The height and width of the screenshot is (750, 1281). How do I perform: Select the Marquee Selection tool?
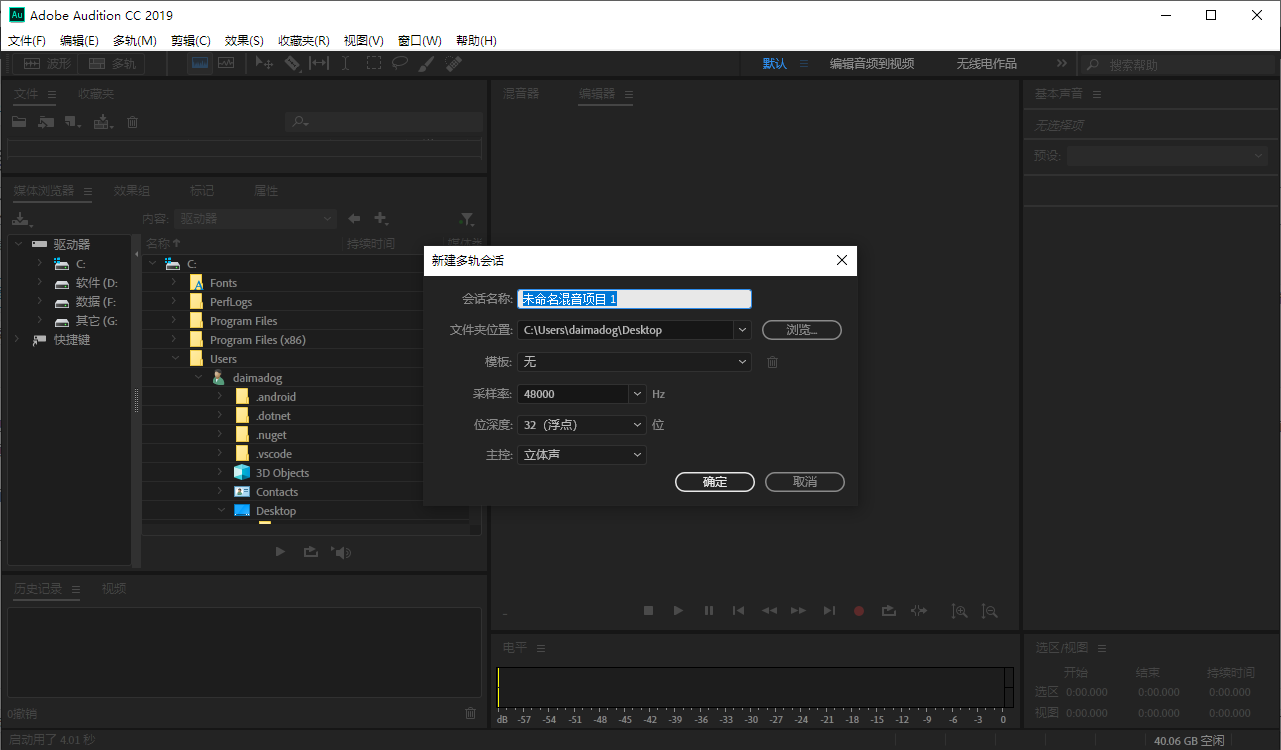pos(373,63)
